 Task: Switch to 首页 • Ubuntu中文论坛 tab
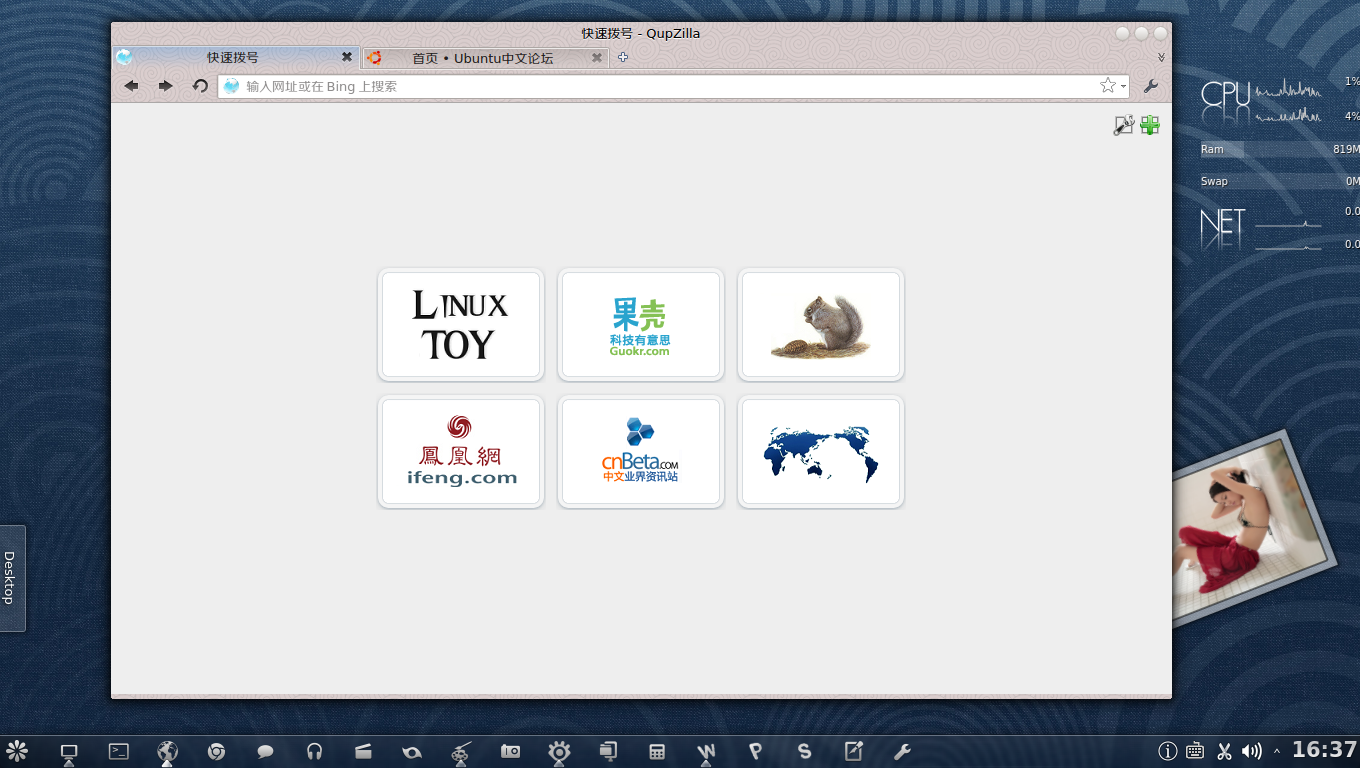click(485, 57)
